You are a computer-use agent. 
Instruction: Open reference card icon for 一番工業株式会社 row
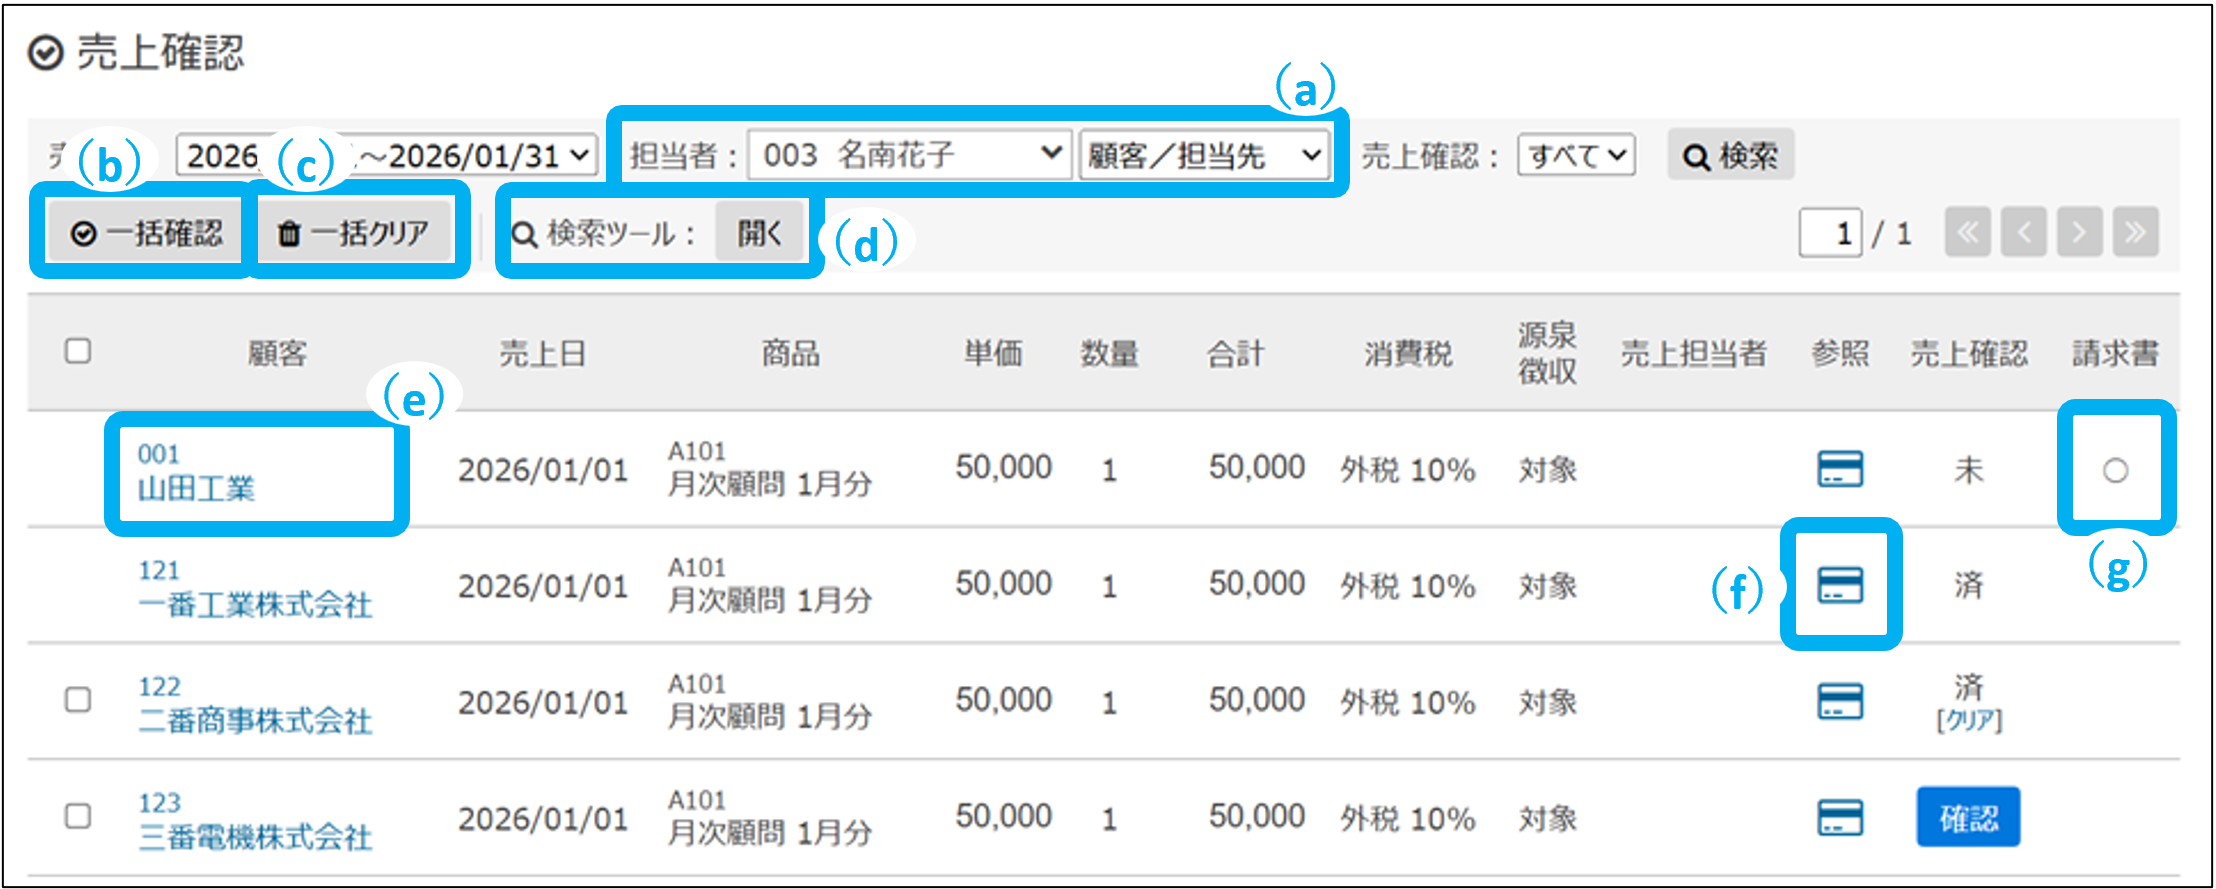tap(1839, 585)
